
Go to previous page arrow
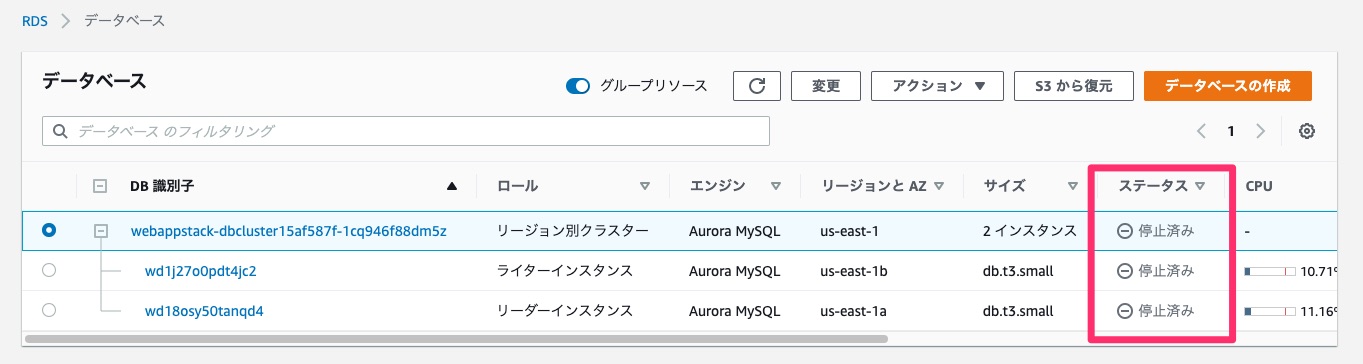click(1201, 131)
